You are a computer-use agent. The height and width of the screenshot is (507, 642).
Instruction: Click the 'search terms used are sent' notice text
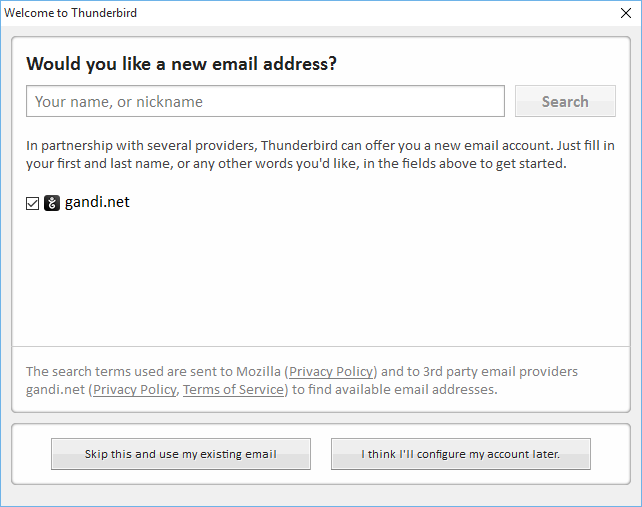(302, 380)
